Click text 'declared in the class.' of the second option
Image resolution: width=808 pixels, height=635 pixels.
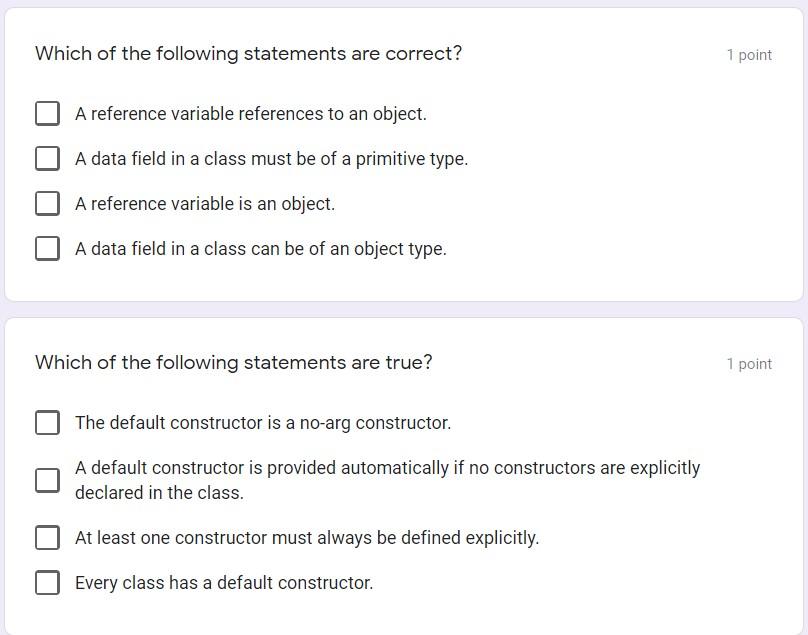point(159,493)
